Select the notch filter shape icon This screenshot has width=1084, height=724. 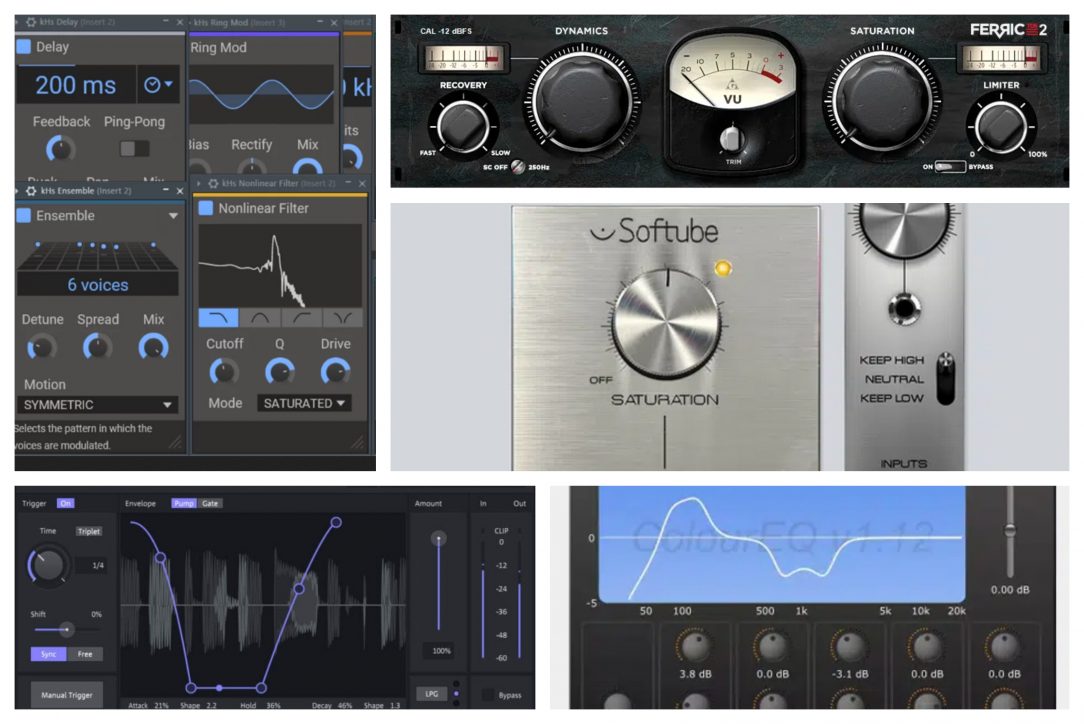coord(342,318)
